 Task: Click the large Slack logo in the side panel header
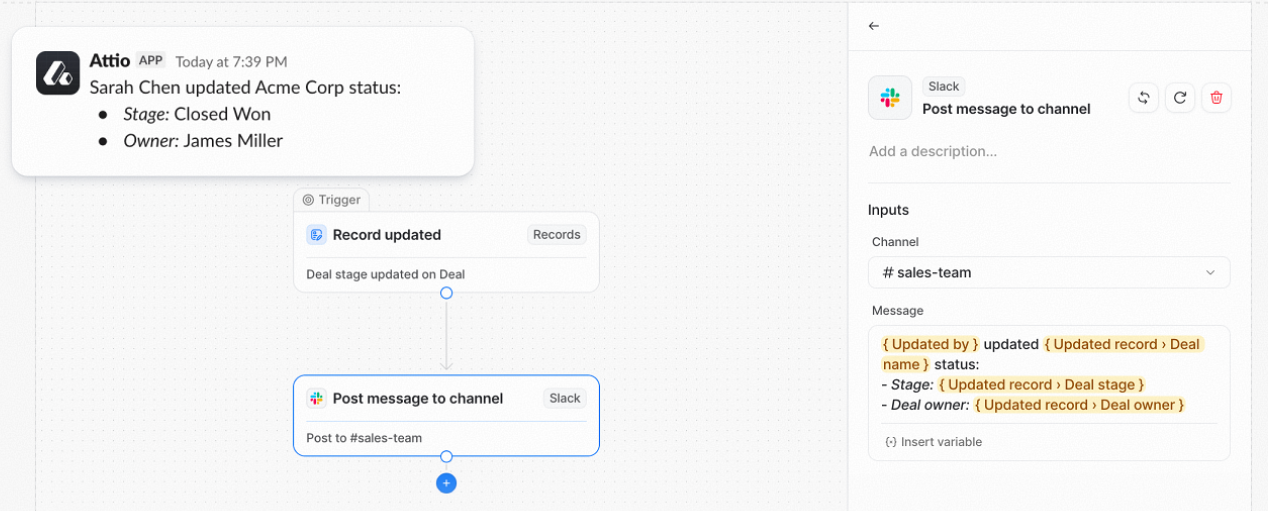pos(890,98)
